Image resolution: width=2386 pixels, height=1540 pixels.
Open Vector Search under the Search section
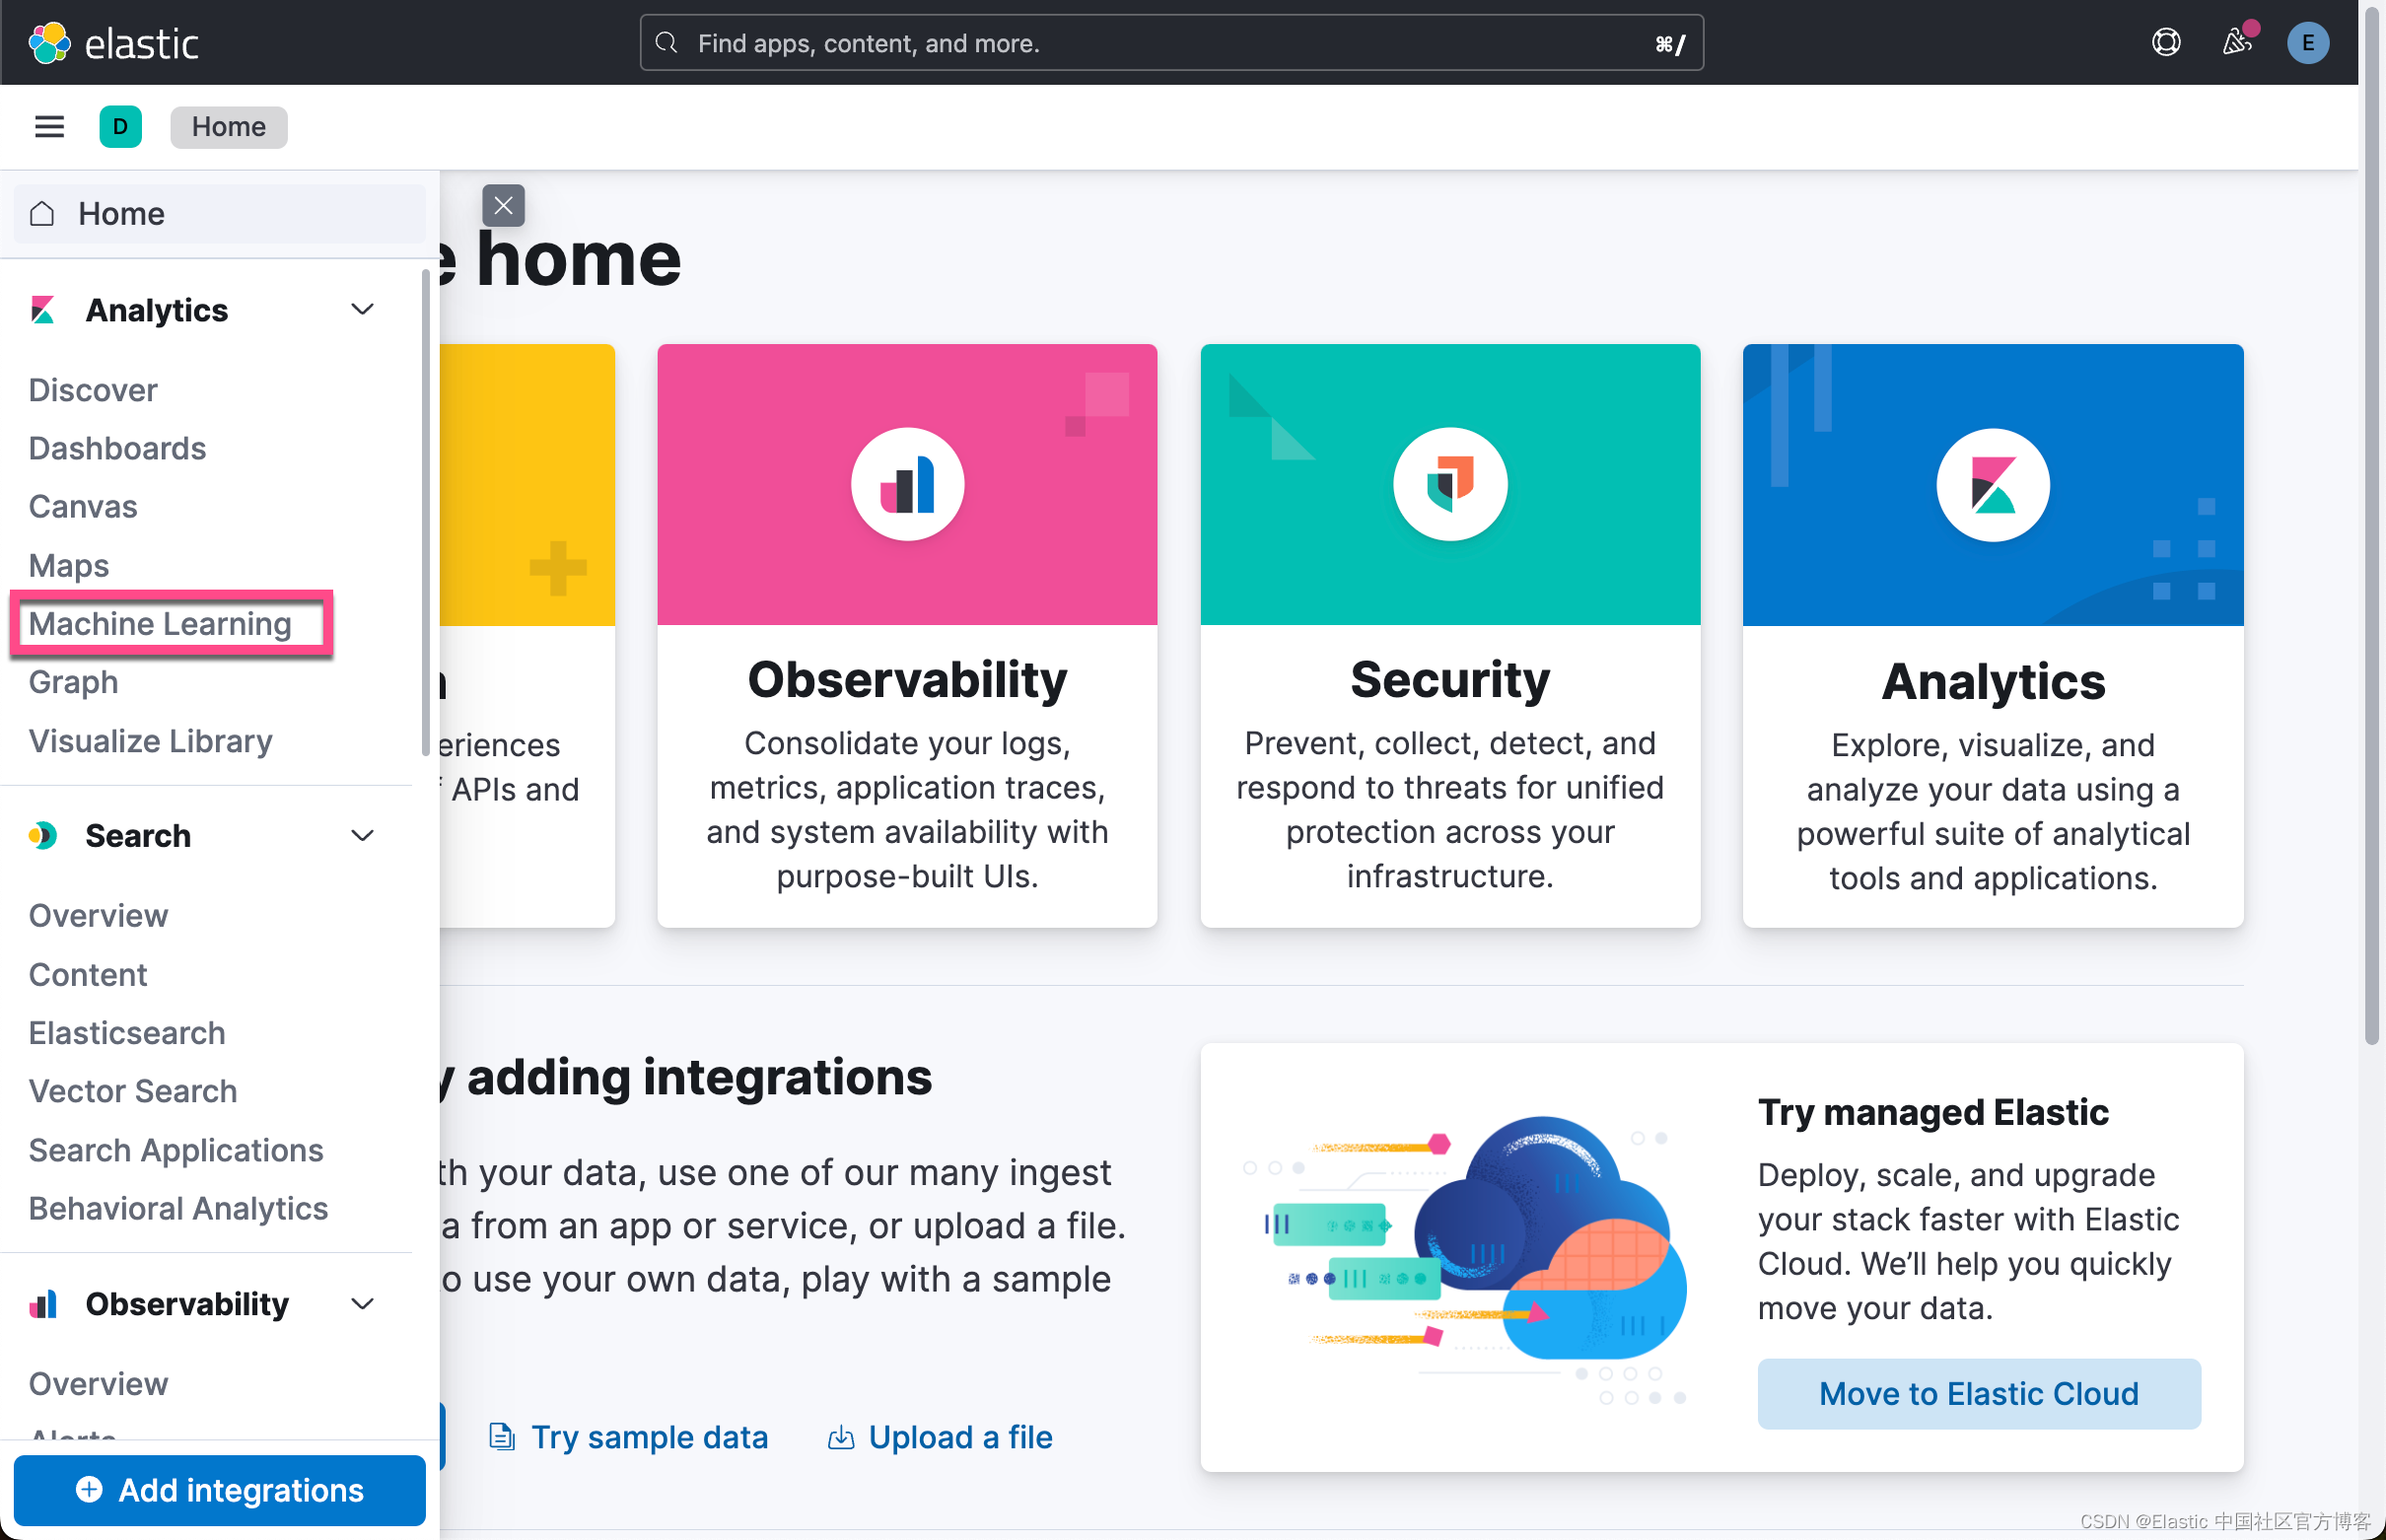coord(133,1090)
